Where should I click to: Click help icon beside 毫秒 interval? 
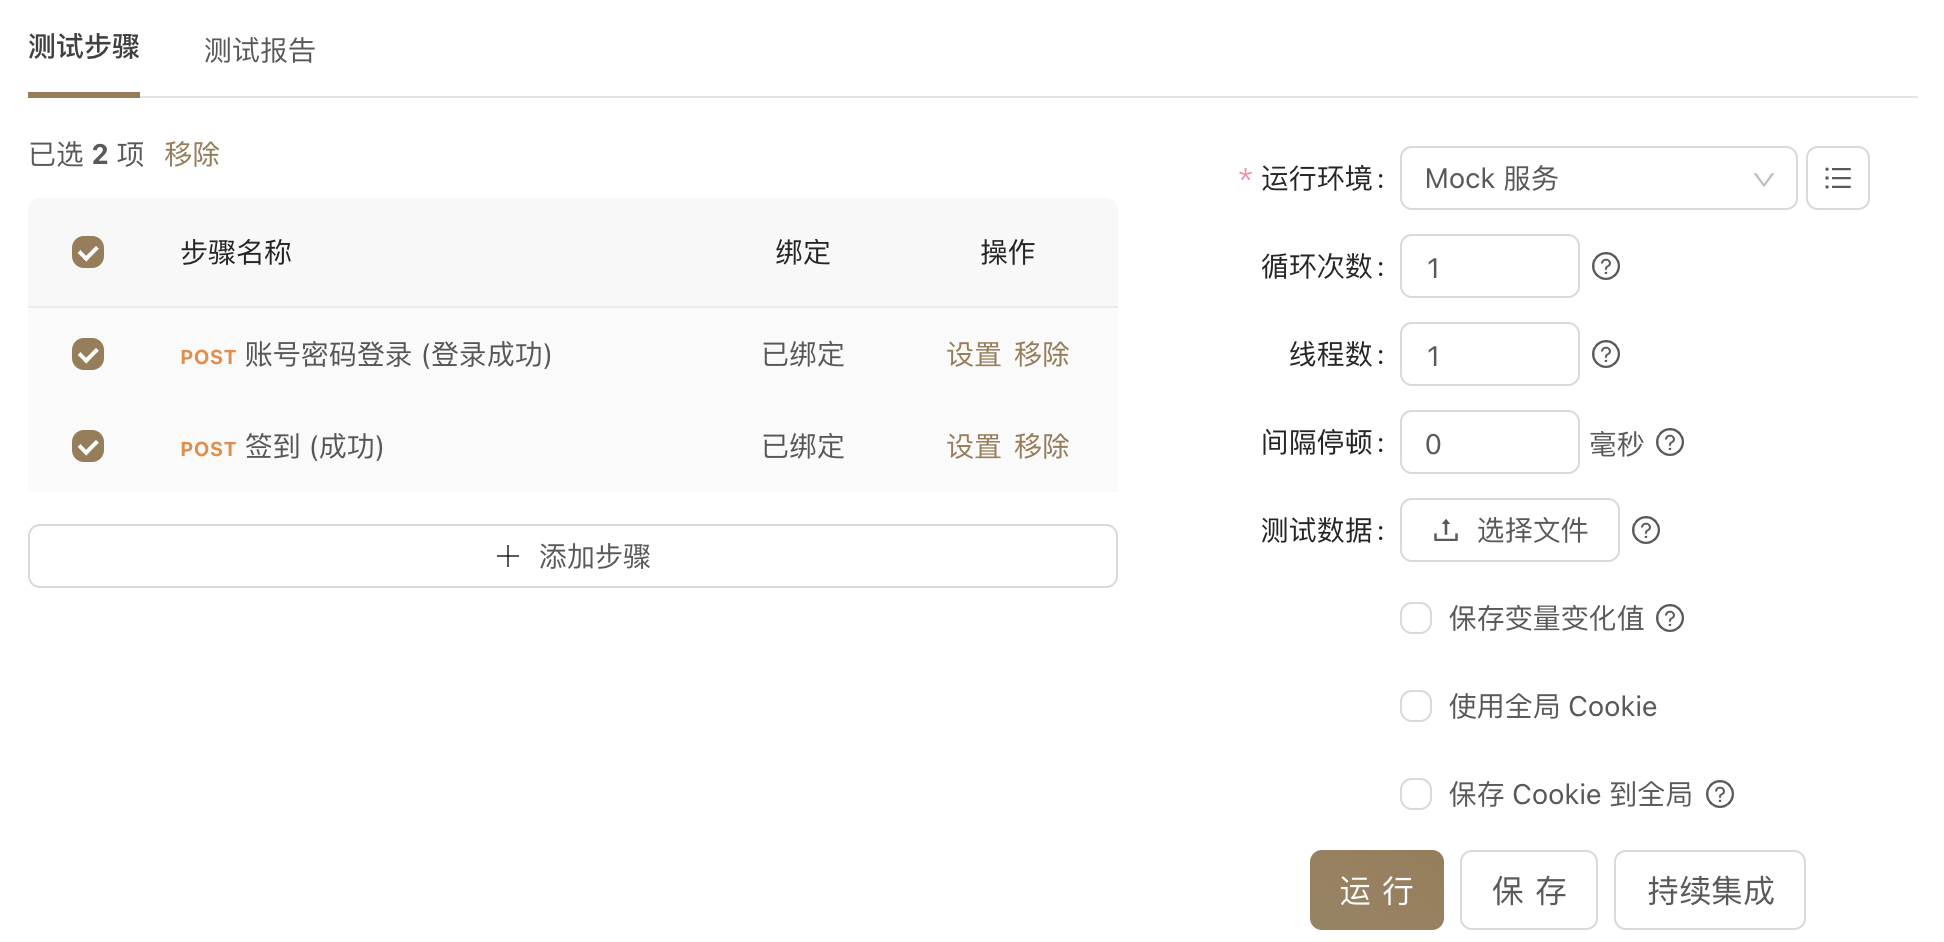pyautogui.click(x=1670, y=442)
